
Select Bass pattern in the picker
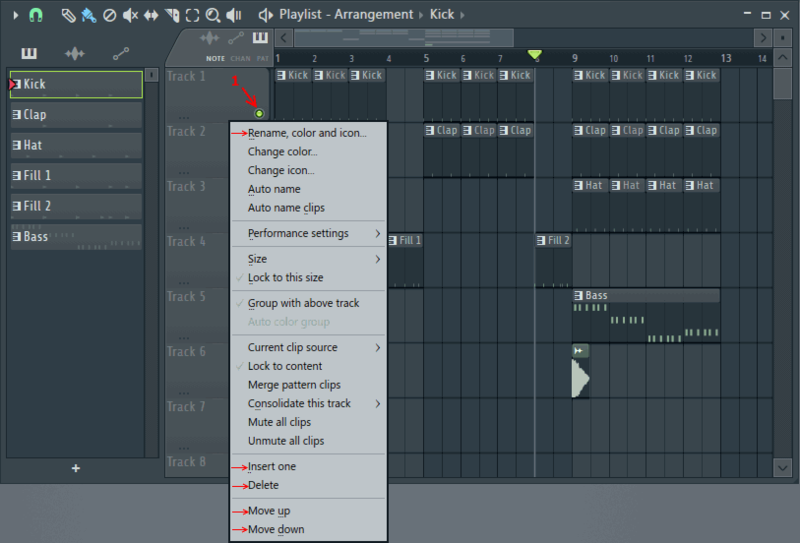76,237
